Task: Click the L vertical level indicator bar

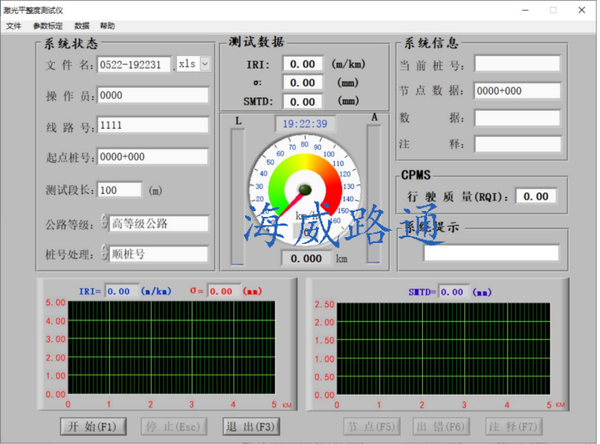Action: click(238, 195)
